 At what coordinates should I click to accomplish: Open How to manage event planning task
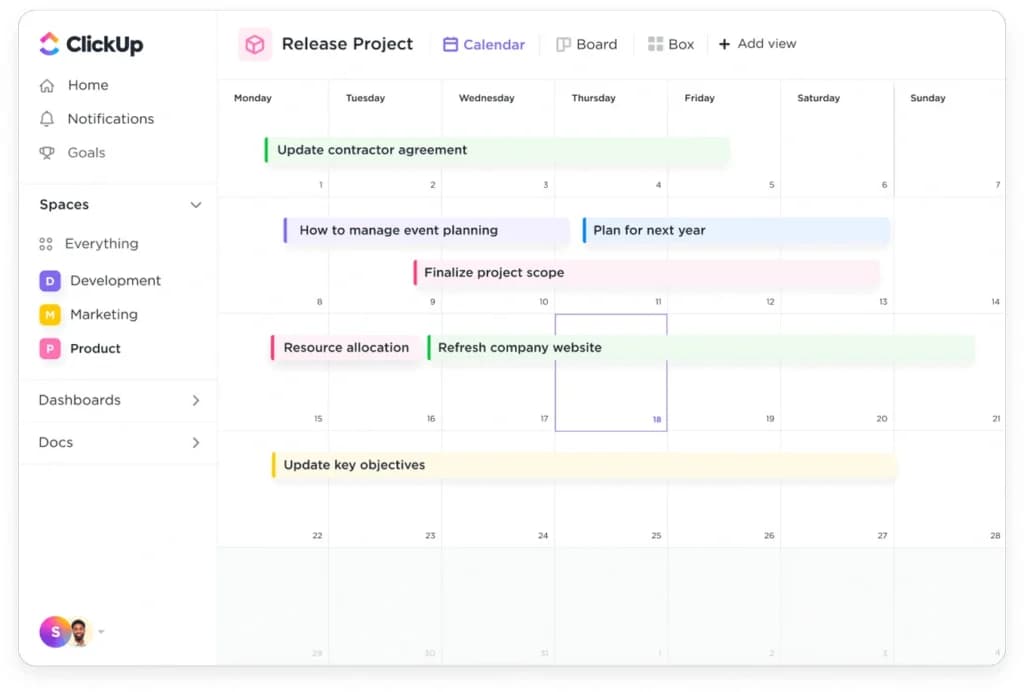coord(426,230)
